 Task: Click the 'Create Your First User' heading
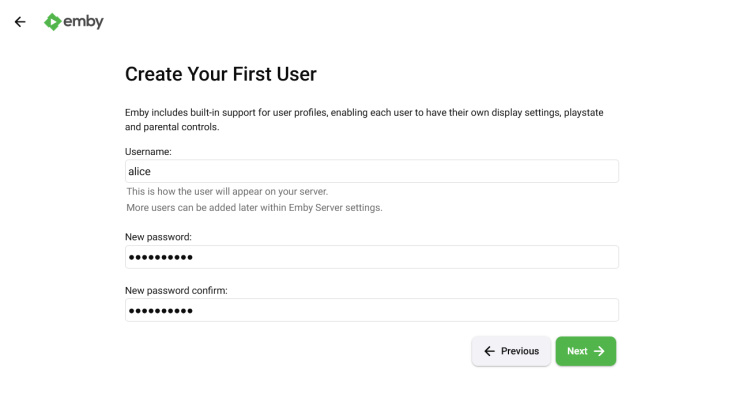(x=220, y=74)
